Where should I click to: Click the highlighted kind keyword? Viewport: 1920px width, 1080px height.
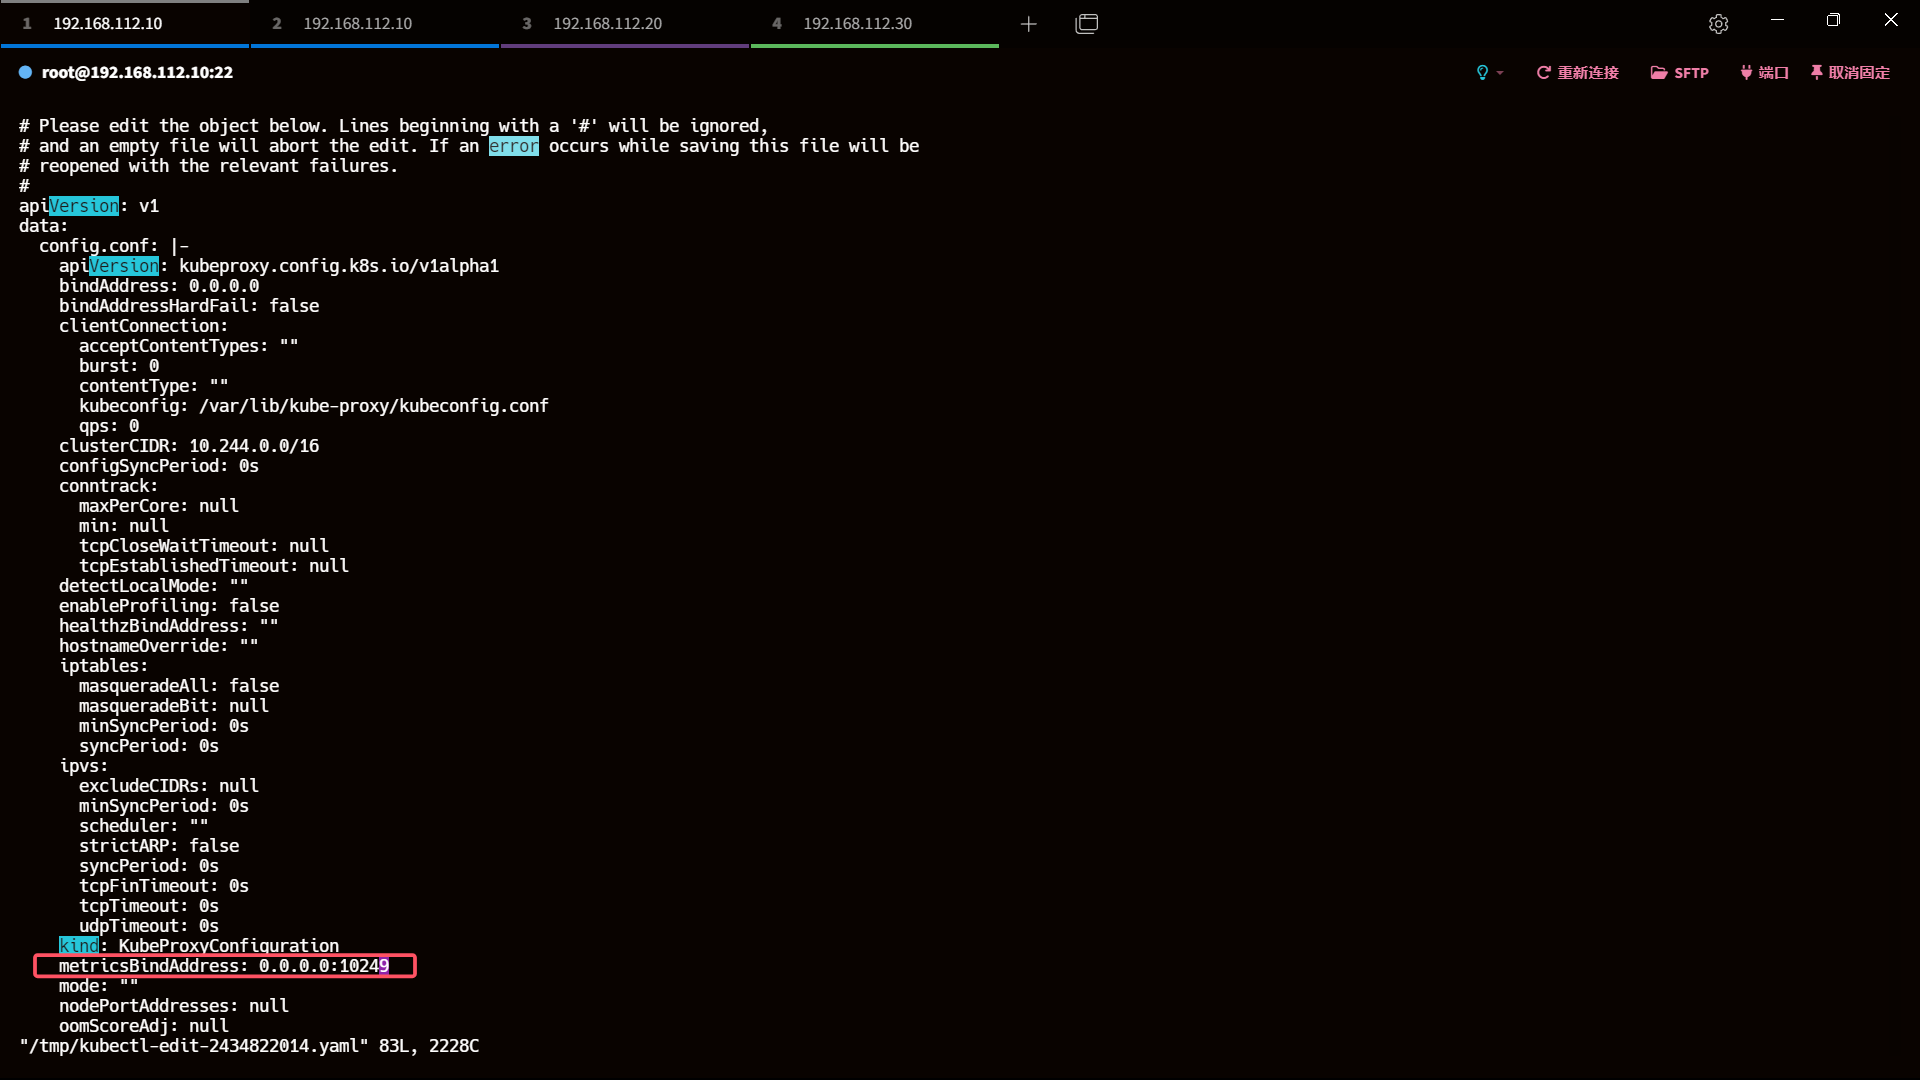click(79, 946)
